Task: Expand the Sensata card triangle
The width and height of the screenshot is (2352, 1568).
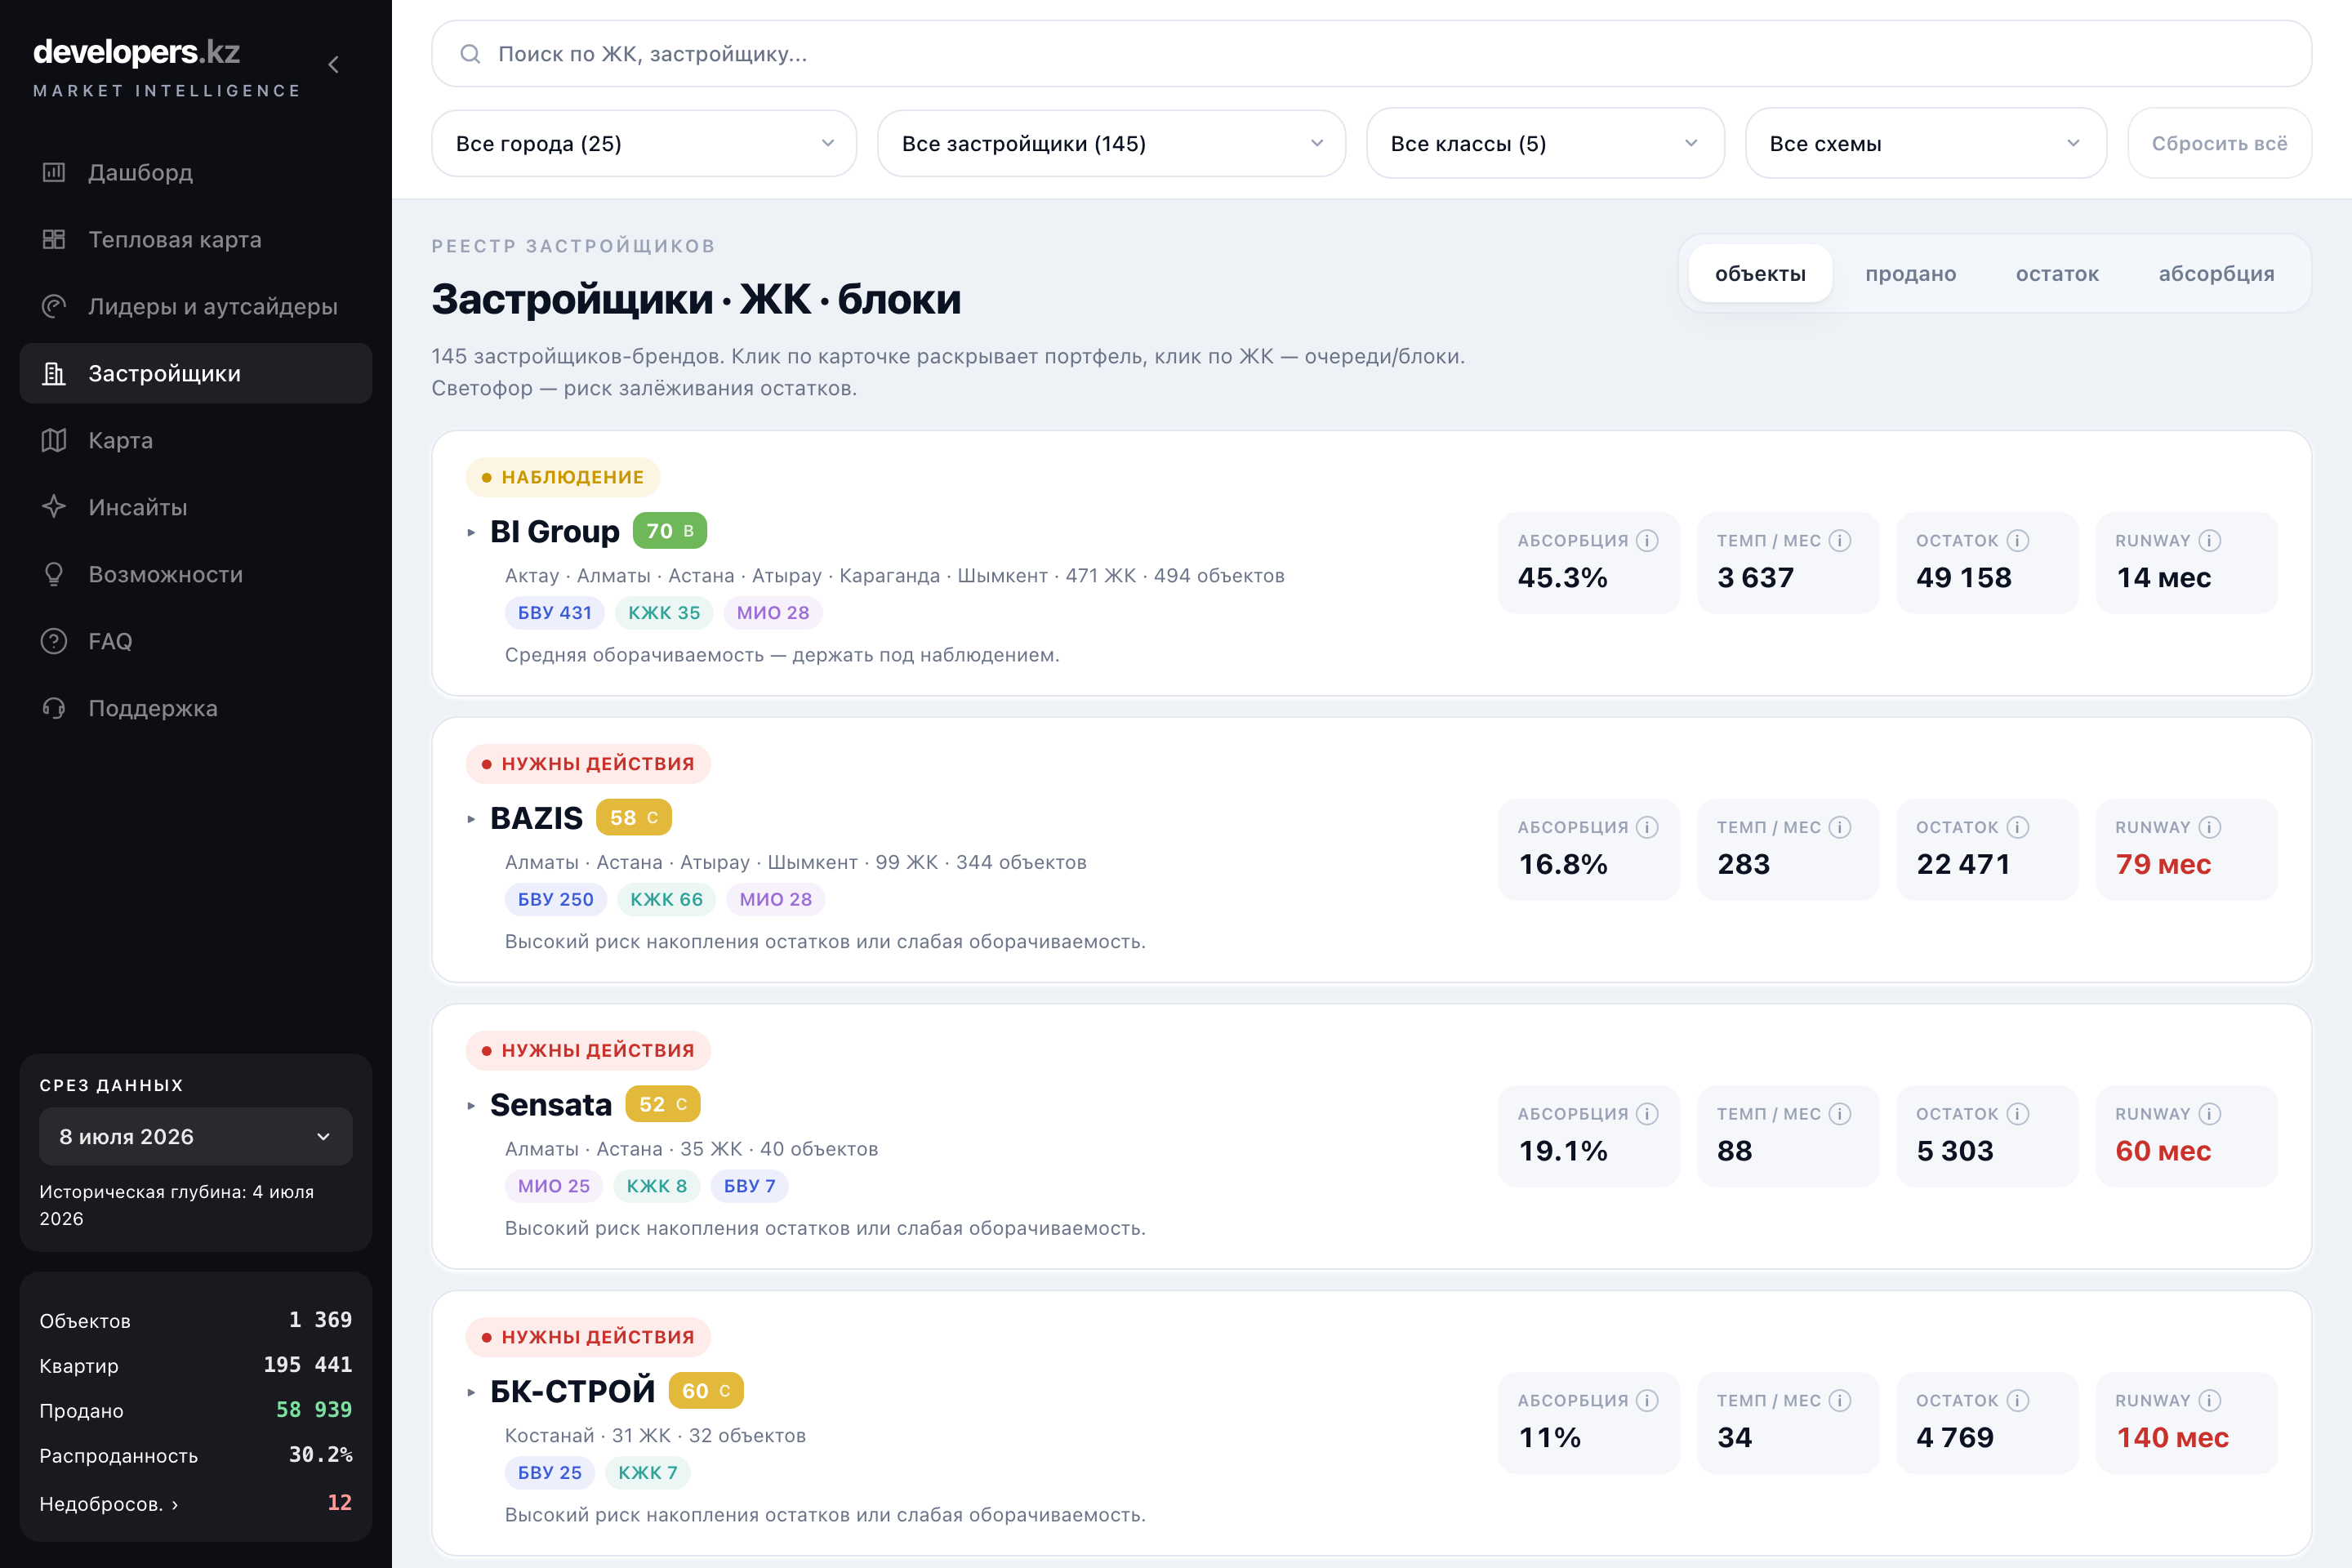Action: tap(471, 1106)
